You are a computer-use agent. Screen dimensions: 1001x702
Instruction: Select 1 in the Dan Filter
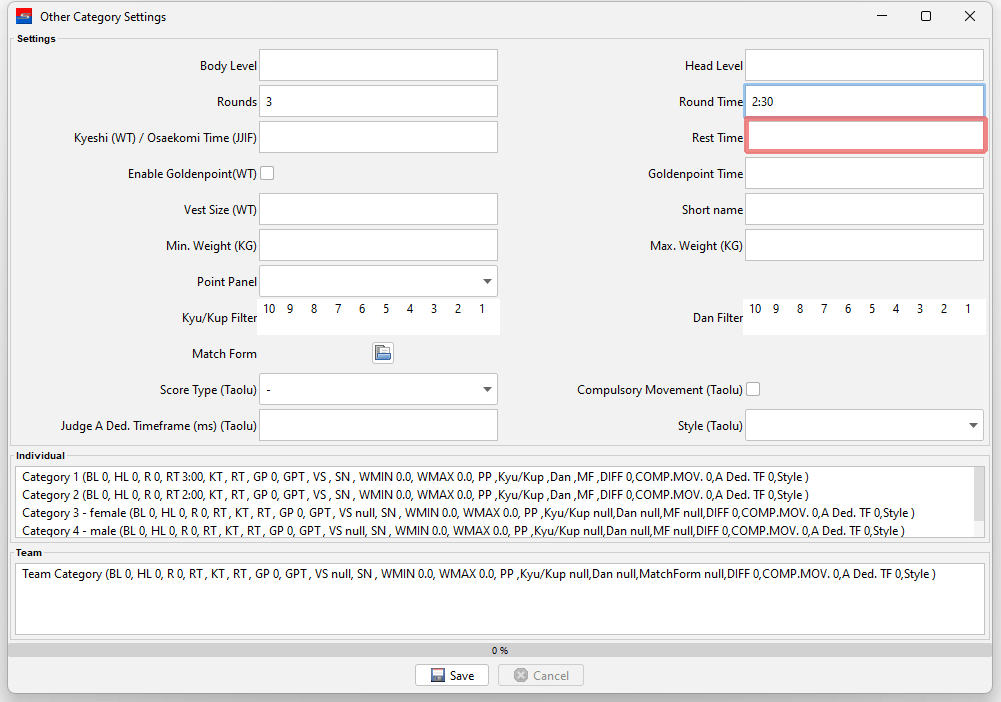pyautogui.click(x=968, y=309)
